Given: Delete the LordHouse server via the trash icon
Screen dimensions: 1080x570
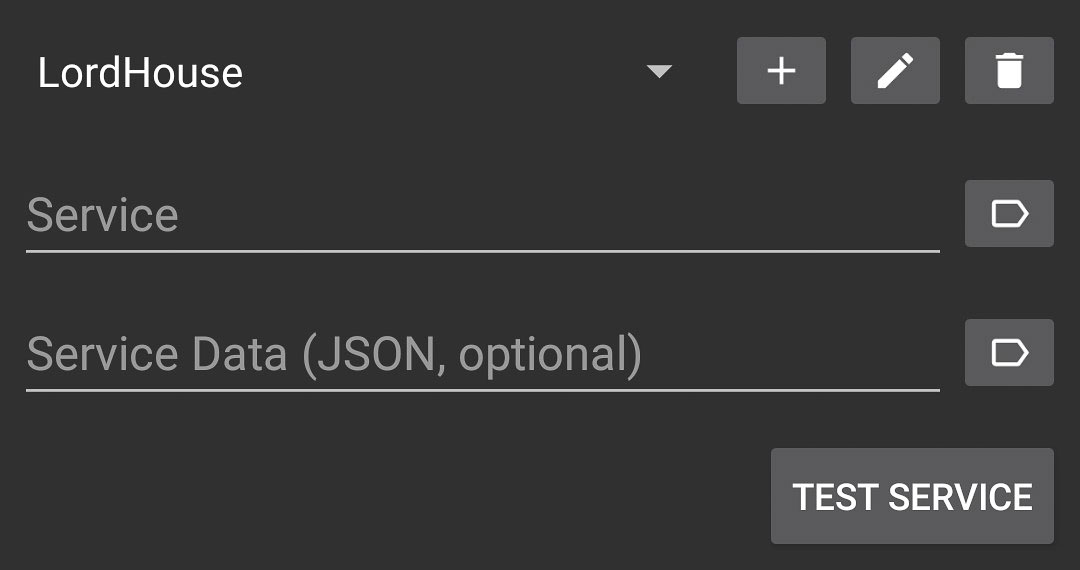Looking at the screenshot, I should click(x=1009, y=71).
